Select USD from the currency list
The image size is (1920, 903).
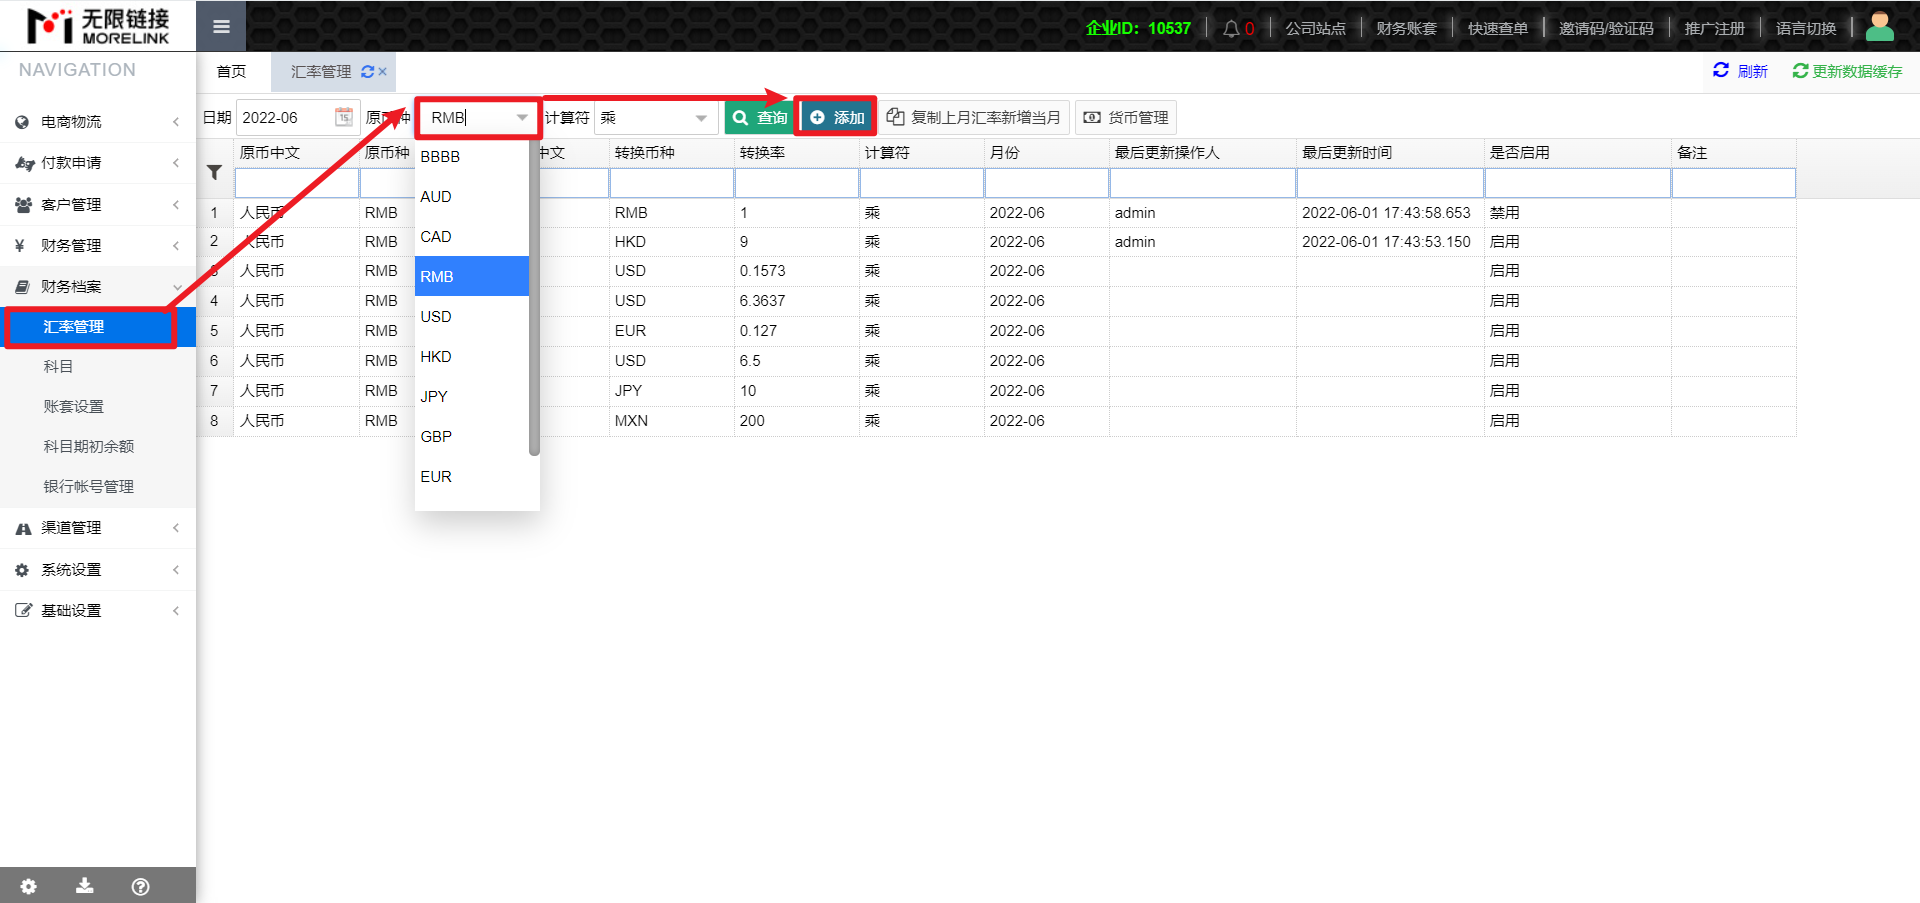click(436, 317)
